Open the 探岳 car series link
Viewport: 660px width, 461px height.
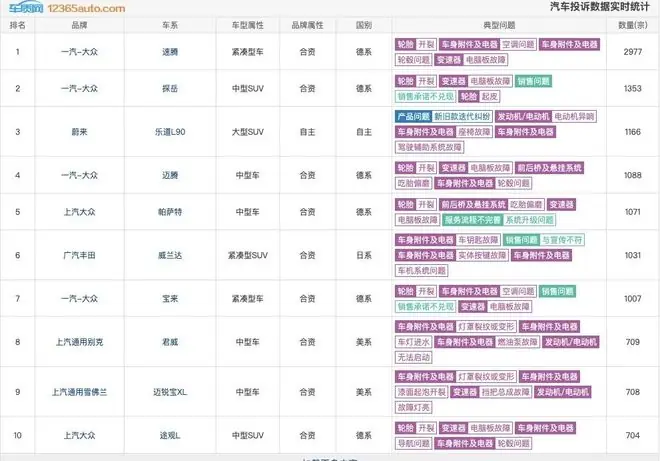pos(170,88)
